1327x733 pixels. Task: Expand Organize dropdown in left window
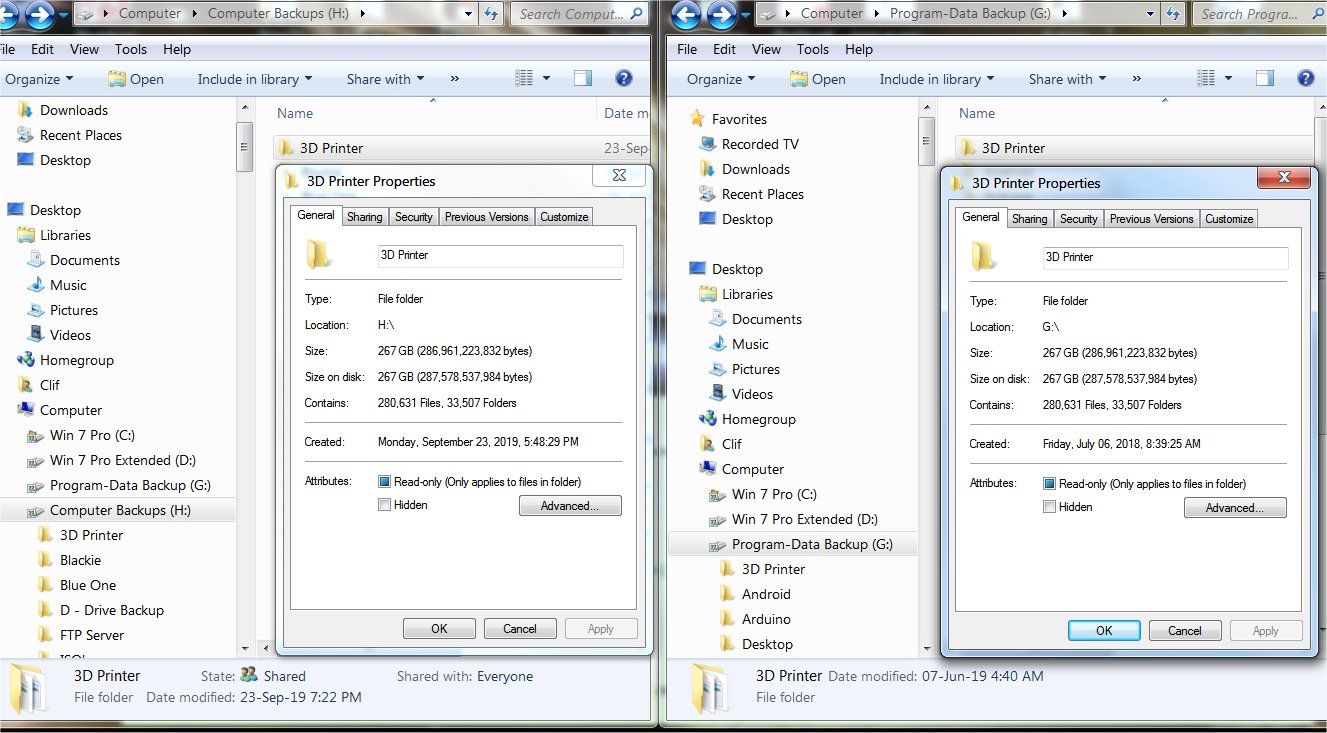coord(39,79)
